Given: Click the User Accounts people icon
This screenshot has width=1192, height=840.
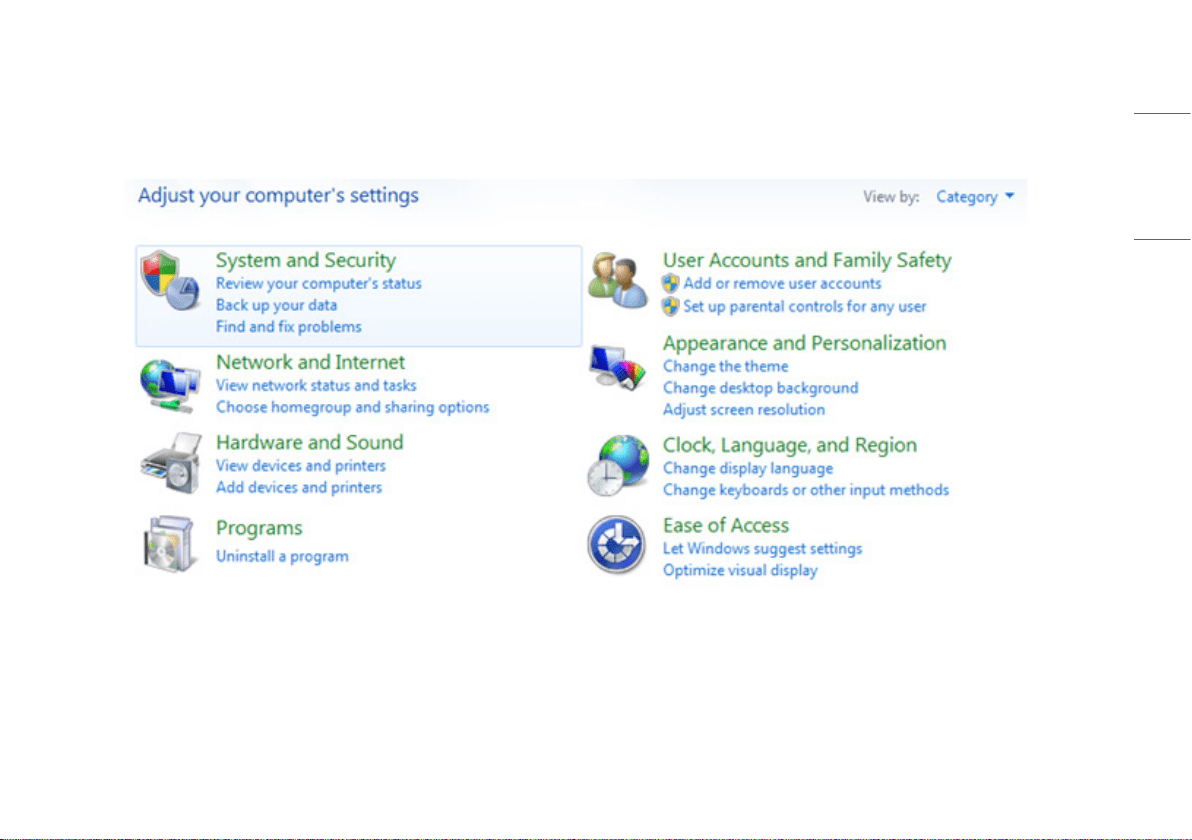Looking at the screenshot, I should [617, 281].
